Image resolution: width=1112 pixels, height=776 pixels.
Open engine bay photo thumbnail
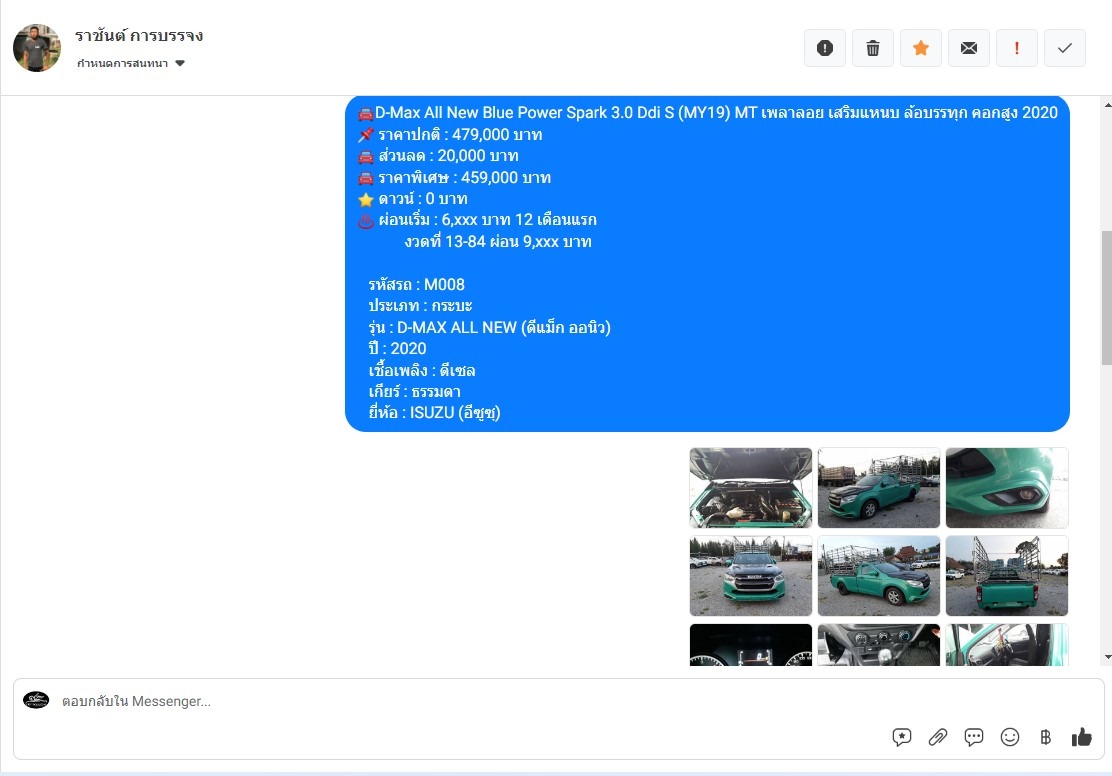750,488
